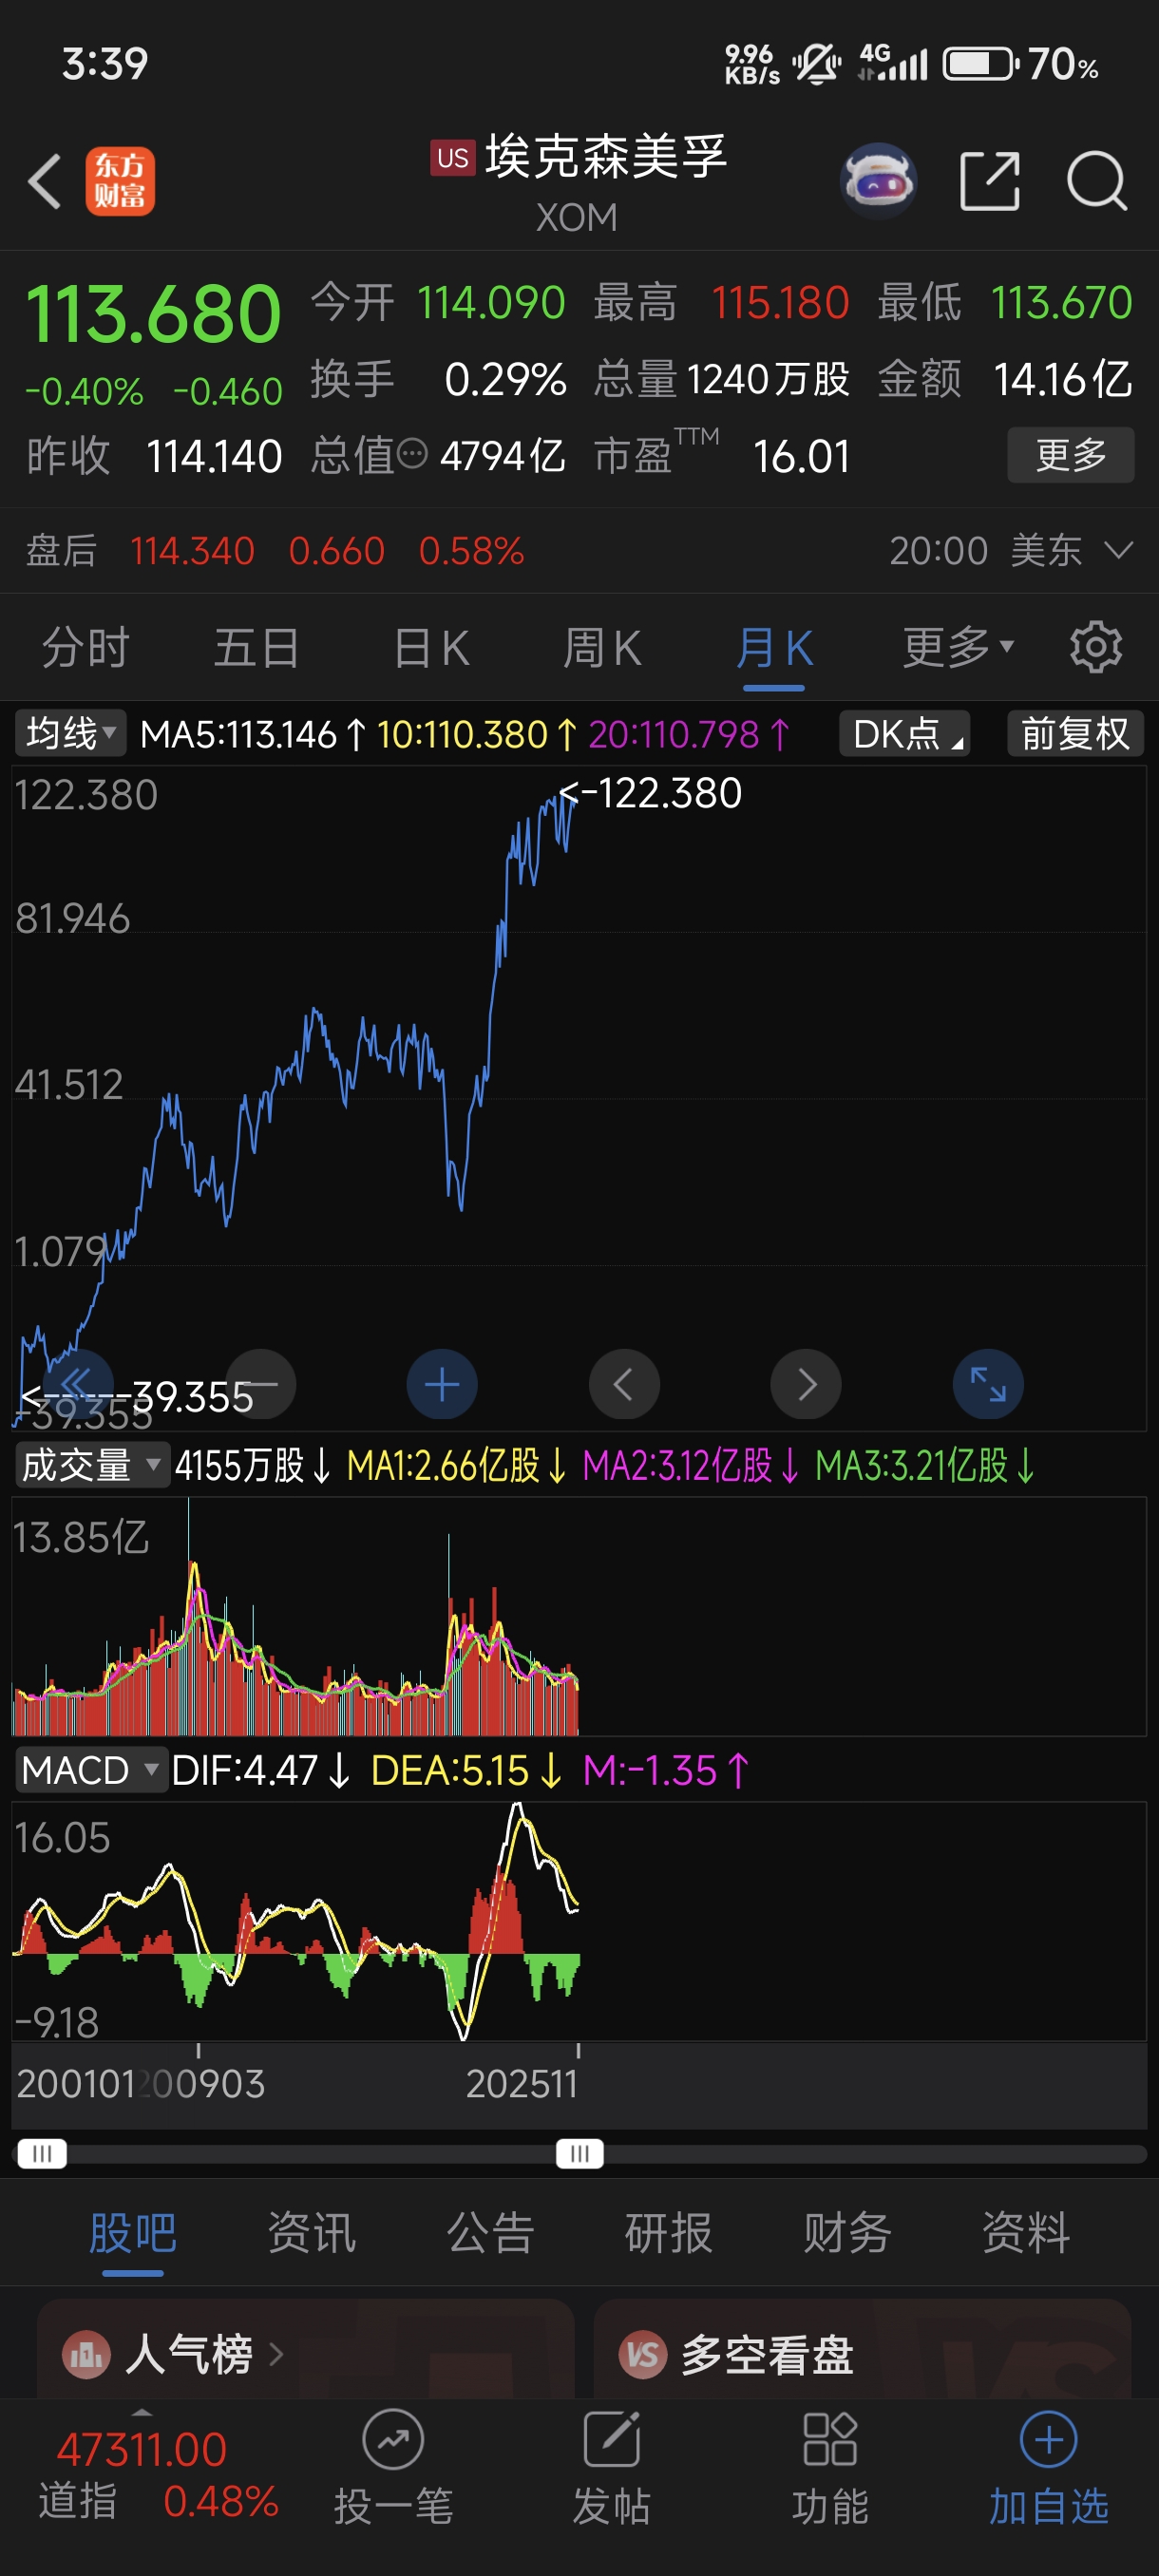Open 资讯 news tab
This screenshot has width=1159, height=2576.
(311, 2233)
